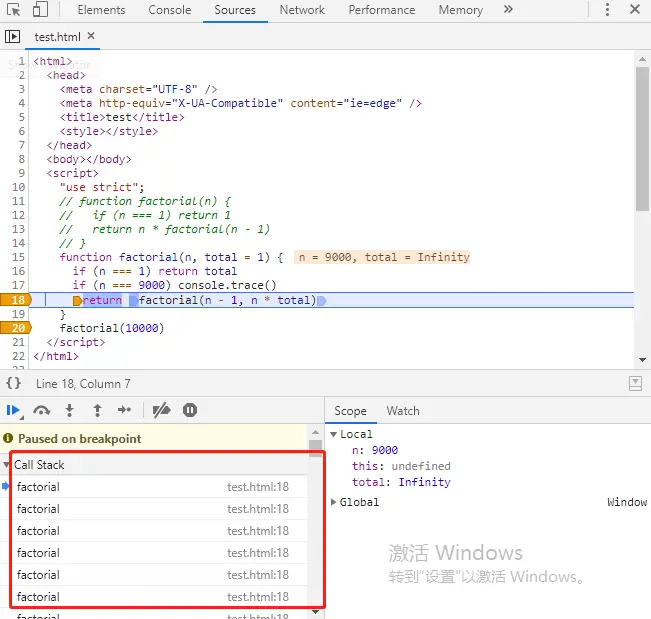Expand the Global scope section
651x619 pixels.
(333, 502)
